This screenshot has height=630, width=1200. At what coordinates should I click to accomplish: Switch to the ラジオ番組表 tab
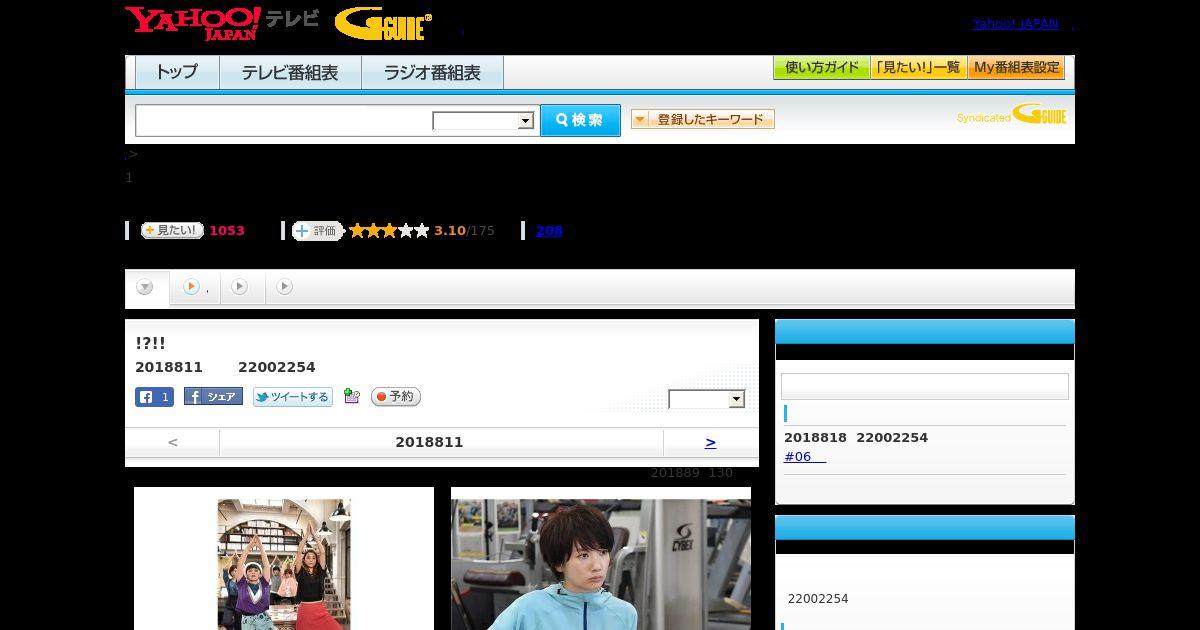(x=432, y=72)
